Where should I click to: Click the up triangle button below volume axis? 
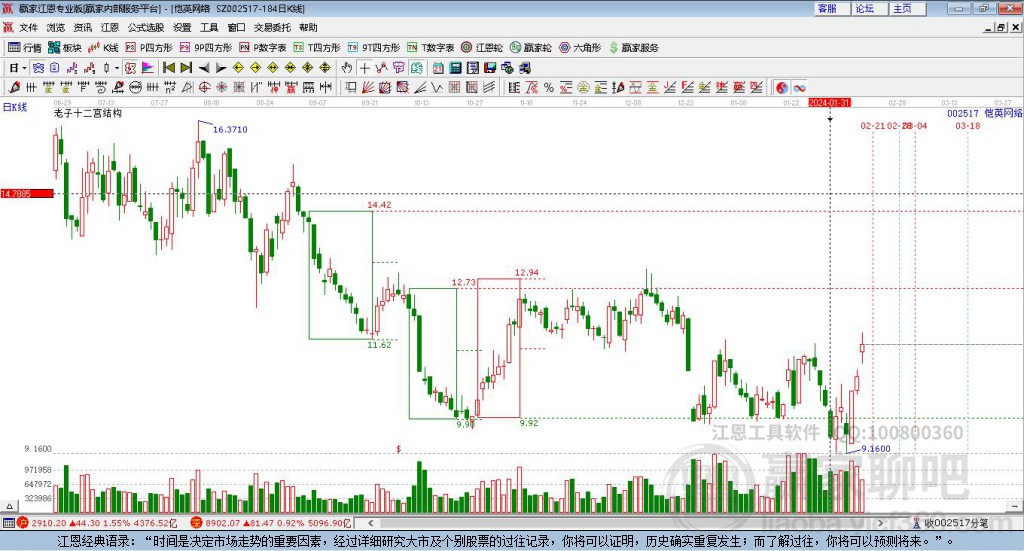point(9,505)
